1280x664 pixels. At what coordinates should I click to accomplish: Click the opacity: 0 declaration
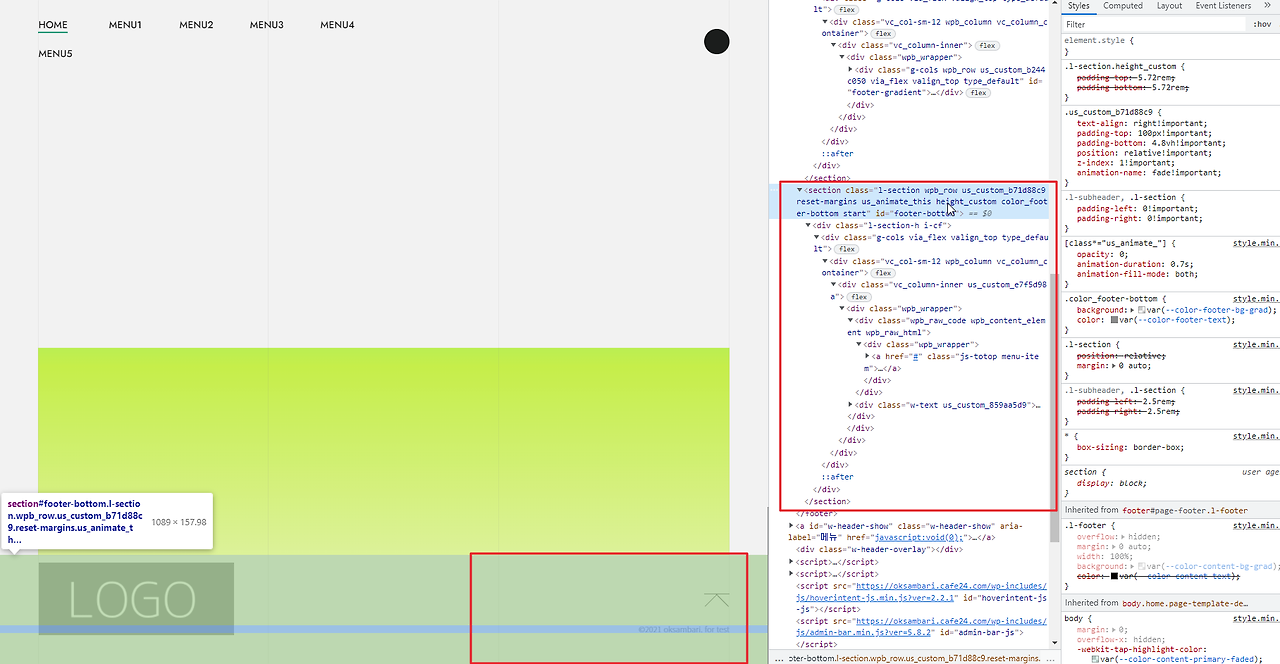pyautogui.click(x=1100, y=254)
